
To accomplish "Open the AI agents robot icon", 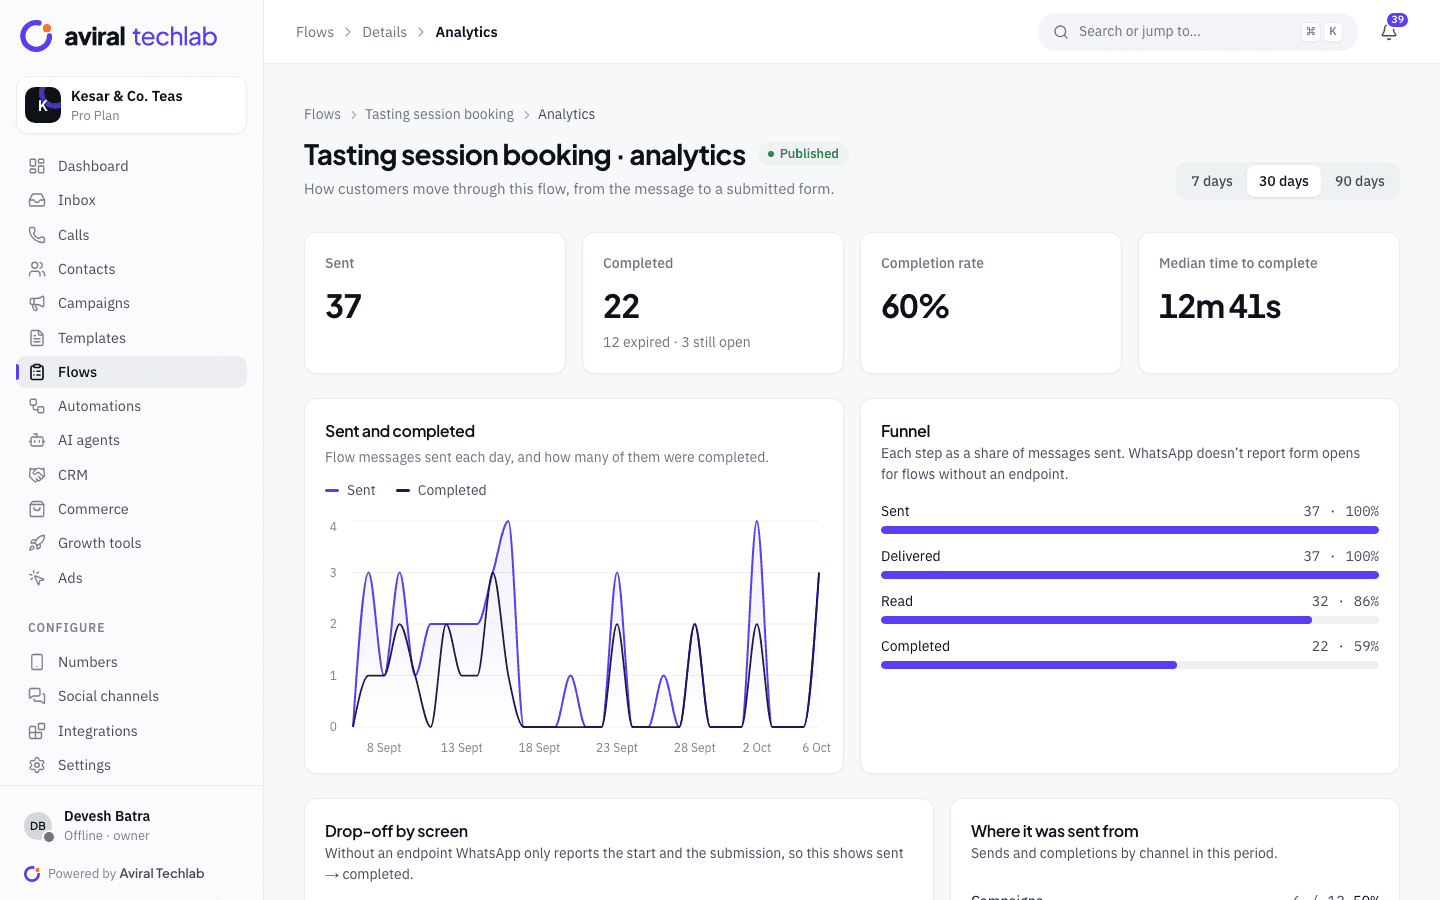I will [x=37, y=440].
